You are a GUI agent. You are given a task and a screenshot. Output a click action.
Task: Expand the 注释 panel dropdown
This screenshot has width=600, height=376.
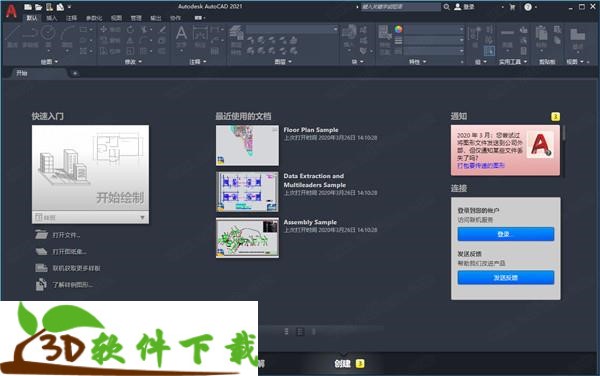pos(198,62)
